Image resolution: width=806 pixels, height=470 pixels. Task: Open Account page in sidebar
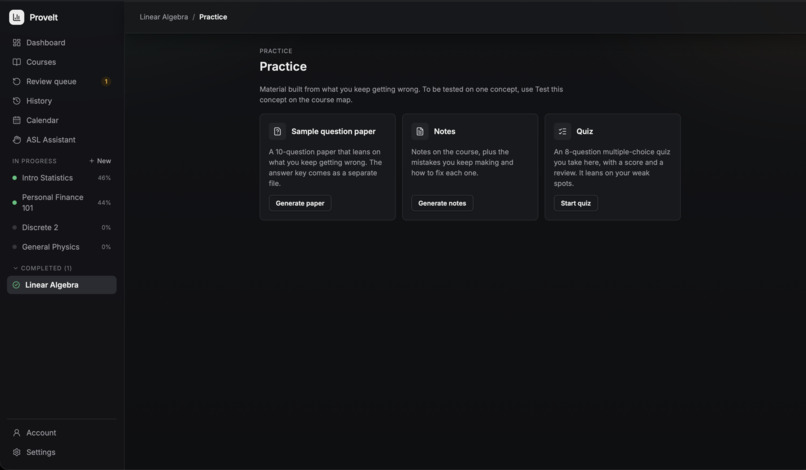coord(62,433)
